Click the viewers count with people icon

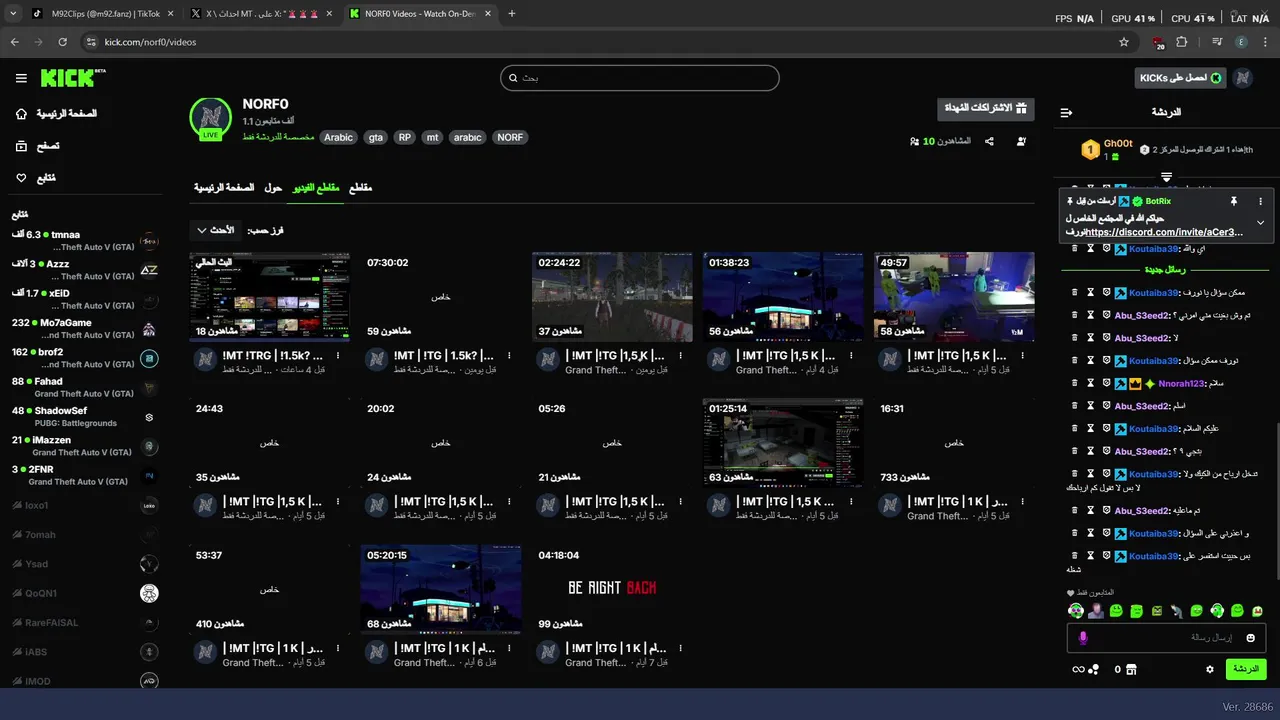(940, 142)
